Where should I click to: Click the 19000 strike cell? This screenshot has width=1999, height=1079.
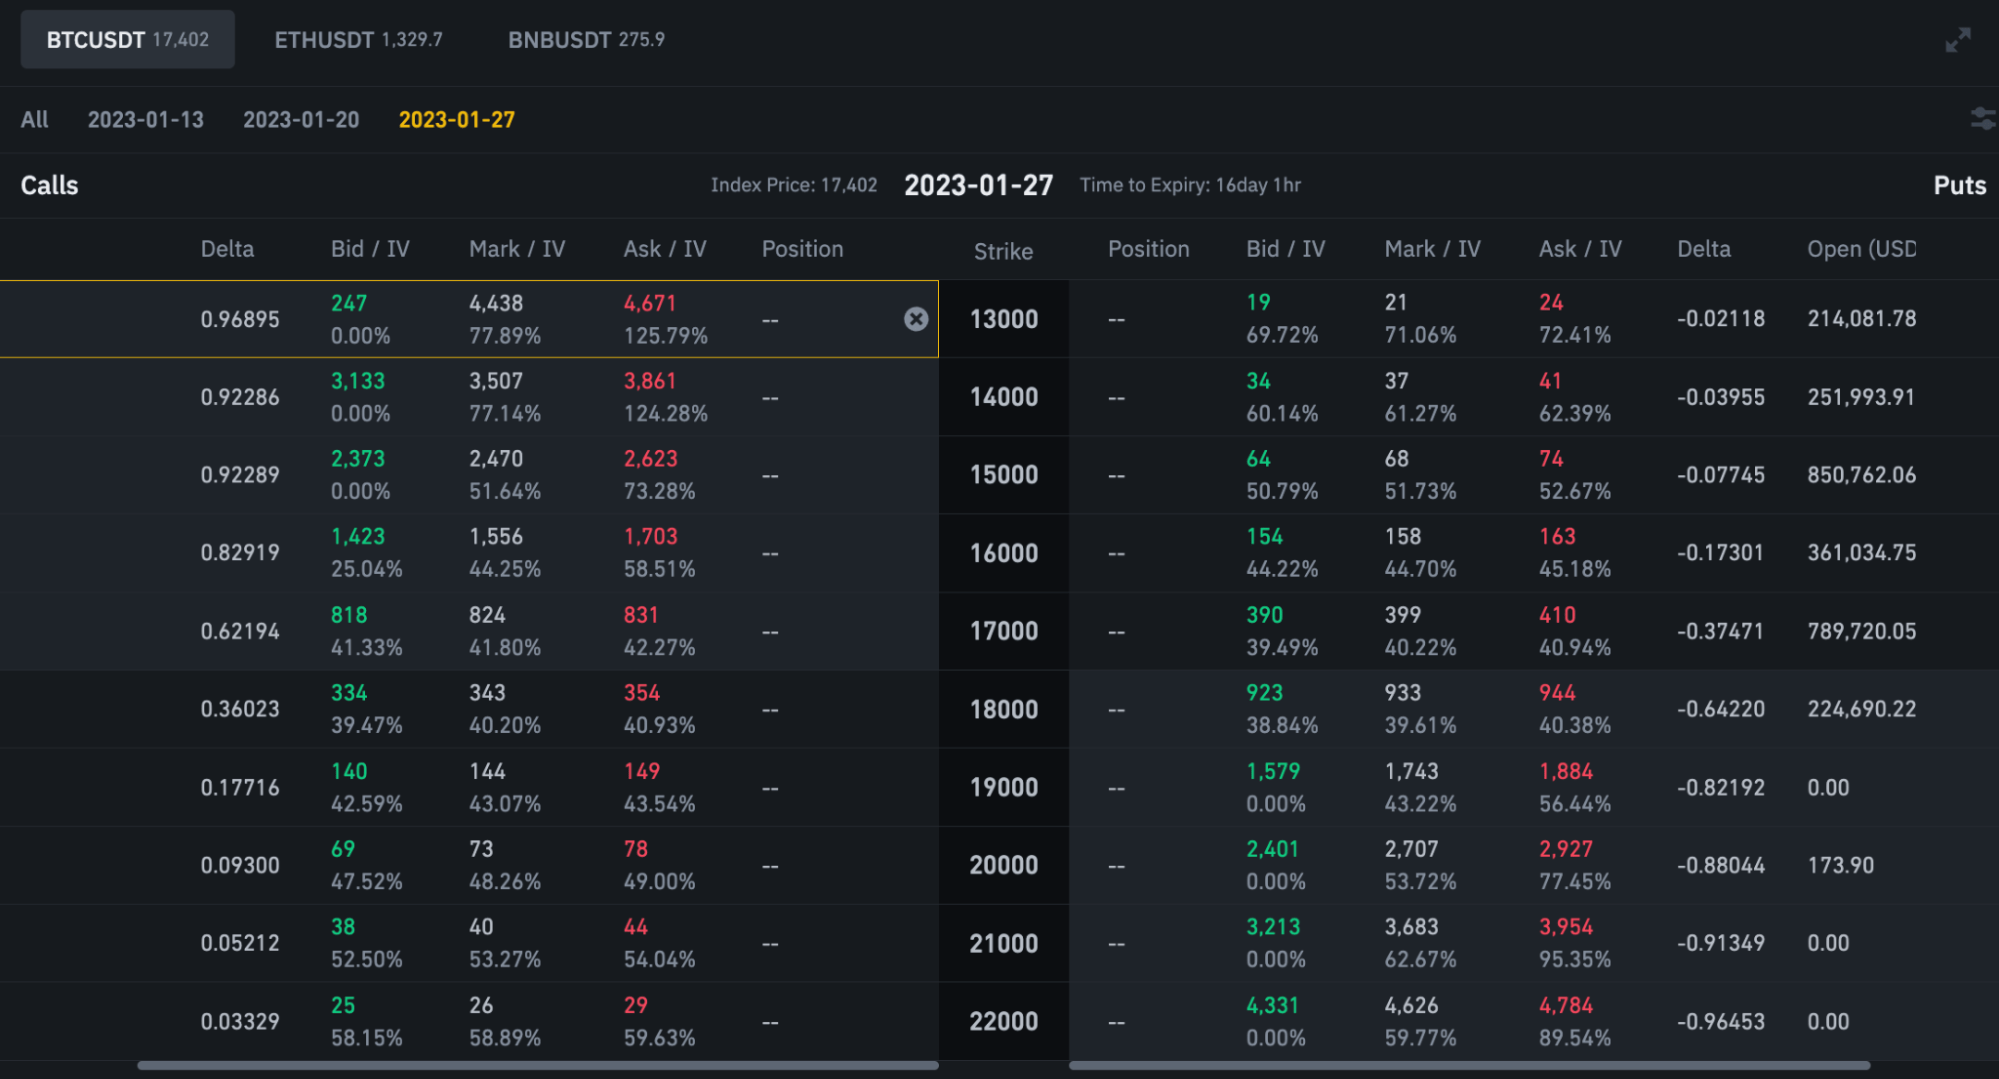tap(1004, 787)
